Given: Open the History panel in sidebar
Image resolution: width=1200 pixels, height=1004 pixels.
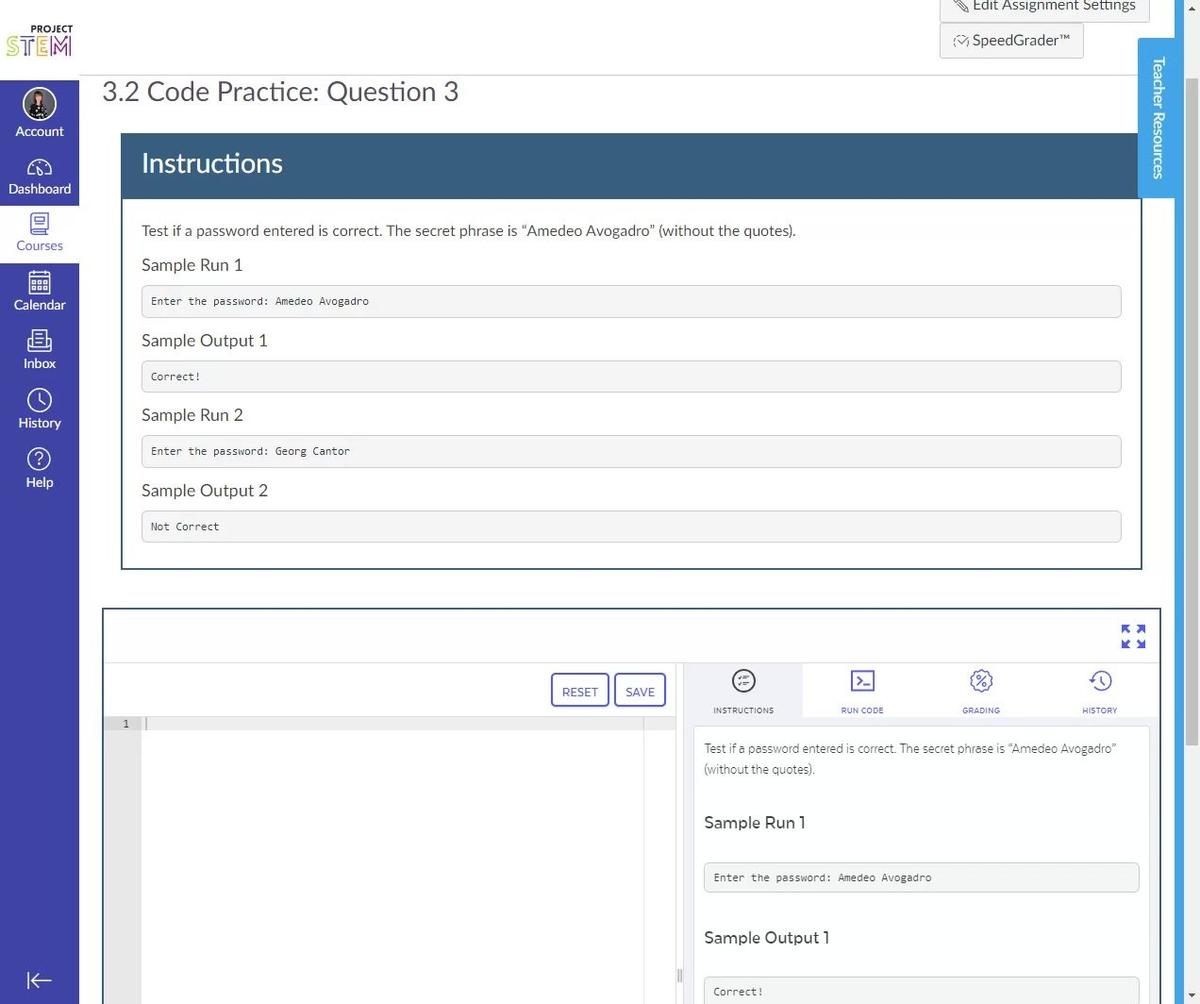Looking at the screenshot, I should point(39,409).
